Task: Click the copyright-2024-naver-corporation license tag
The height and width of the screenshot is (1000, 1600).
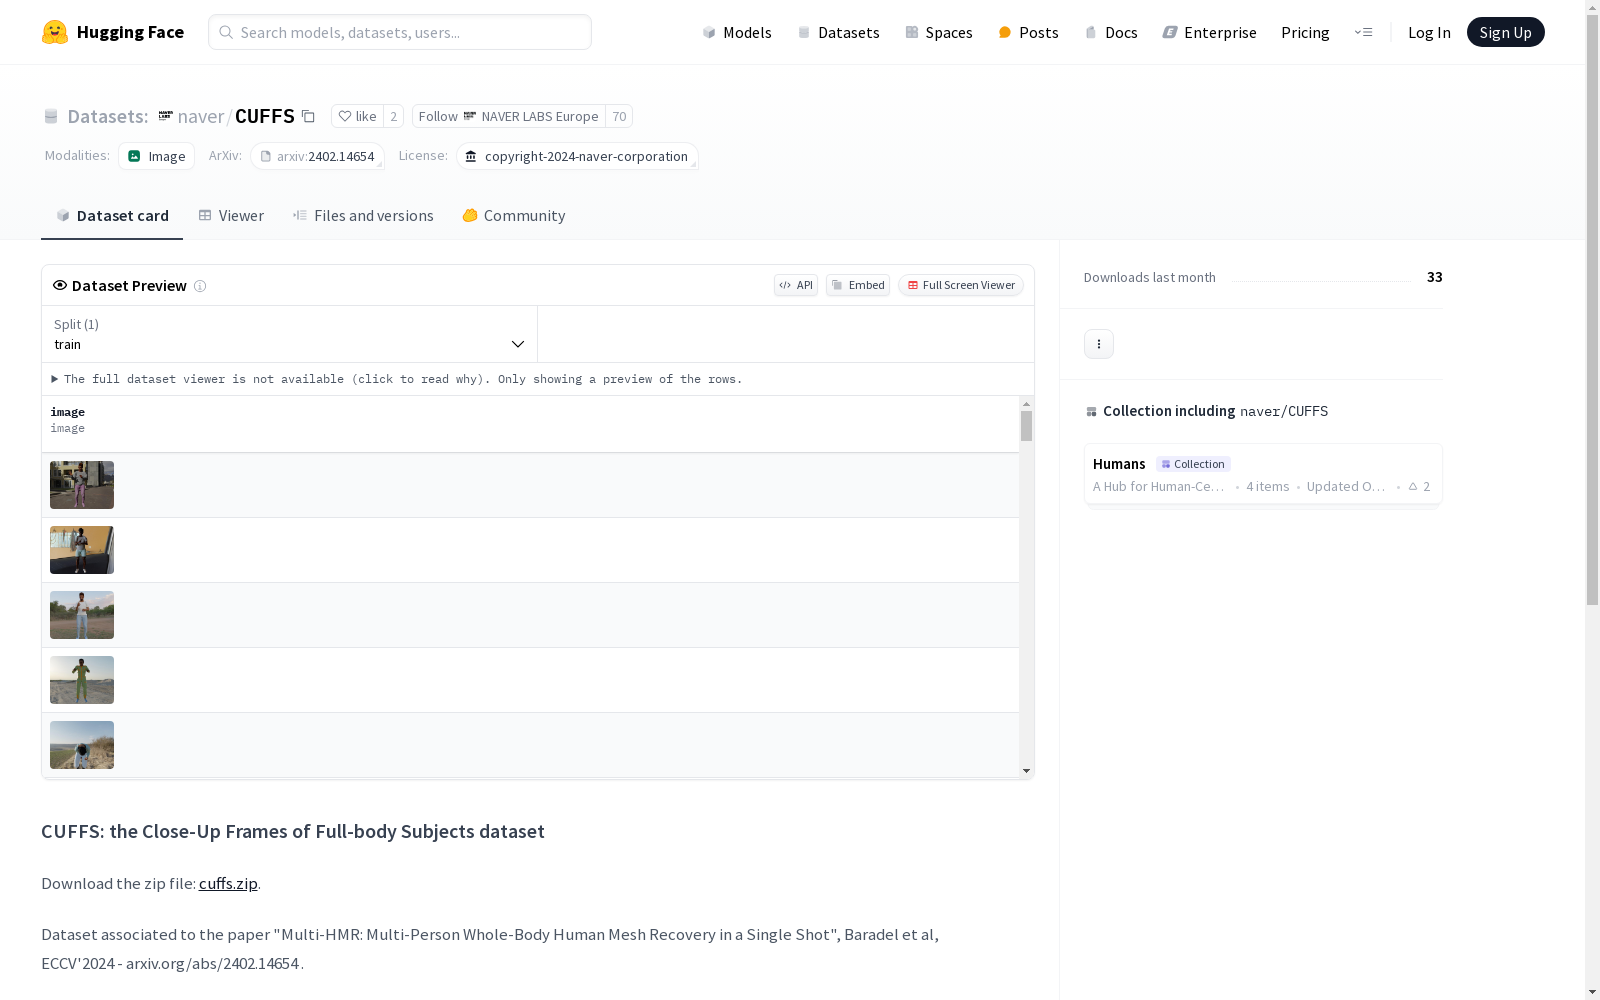Action: 577,156
